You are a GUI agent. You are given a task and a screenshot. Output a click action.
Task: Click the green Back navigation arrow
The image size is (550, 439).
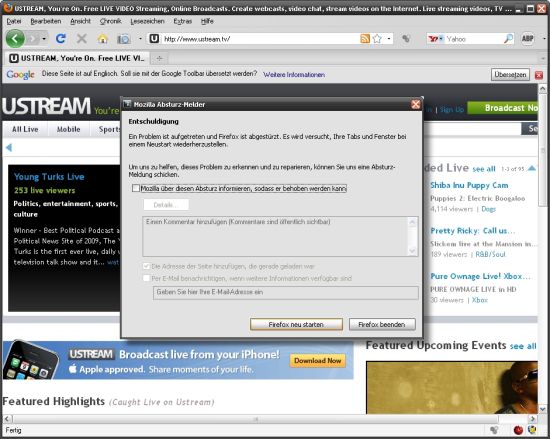coord(15,38)
